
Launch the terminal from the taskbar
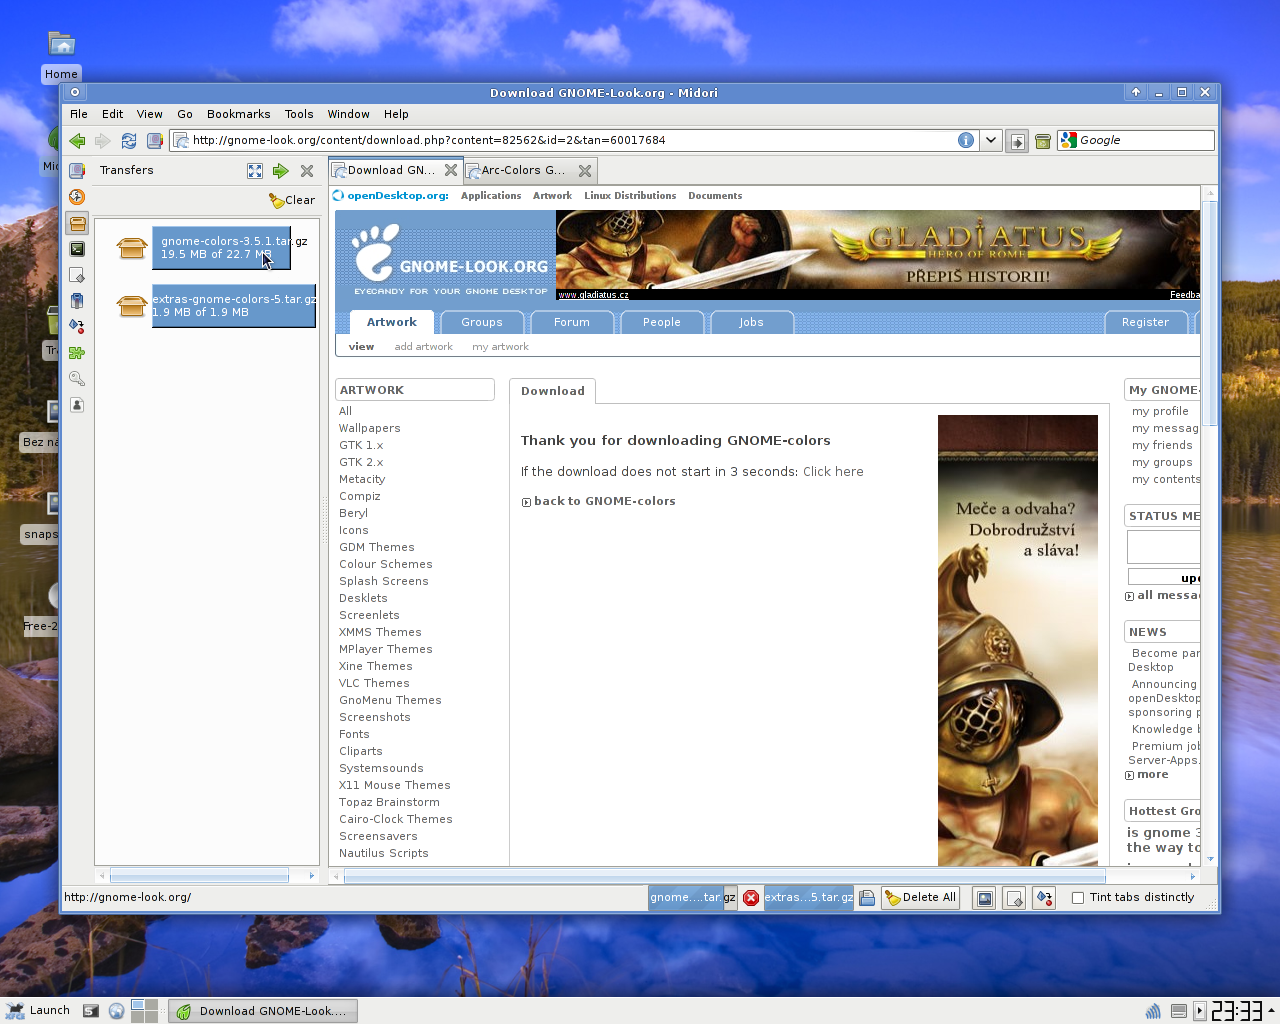91,1011
